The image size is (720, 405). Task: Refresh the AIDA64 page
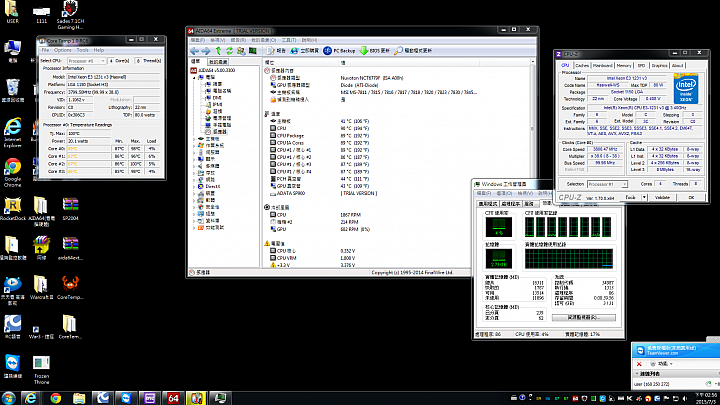[229, 51]
